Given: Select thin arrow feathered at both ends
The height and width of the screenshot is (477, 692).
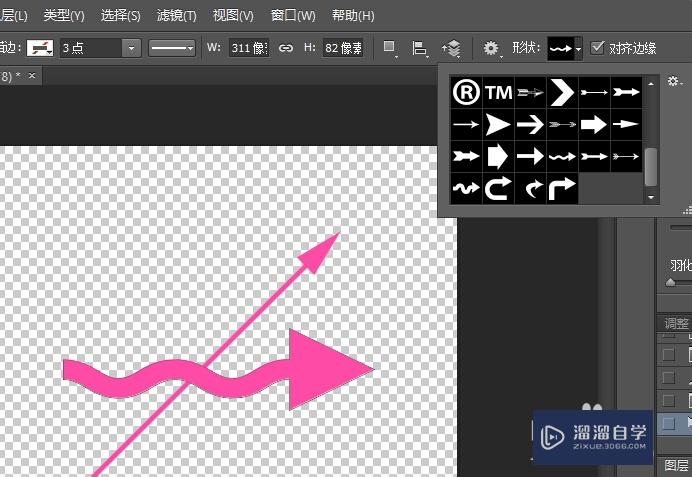Looking at the screenshot, I should [x=562, y=124].
